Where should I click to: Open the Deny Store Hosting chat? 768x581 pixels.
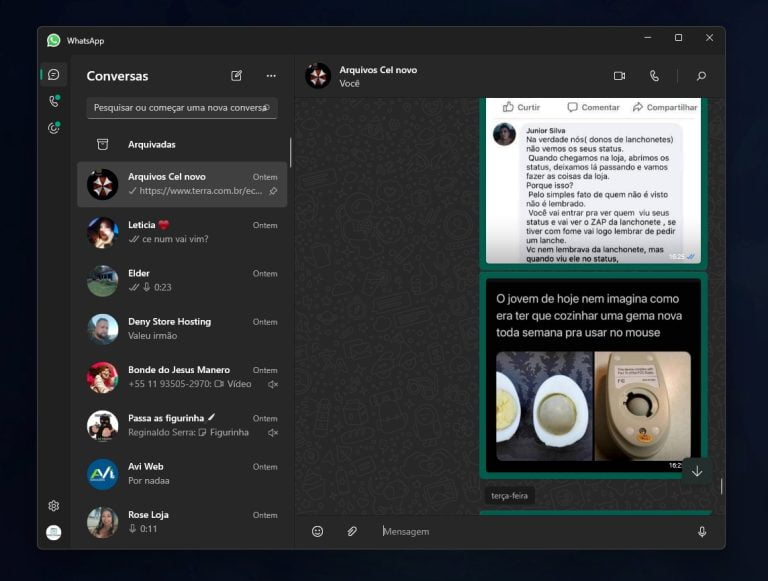(182, 329)
